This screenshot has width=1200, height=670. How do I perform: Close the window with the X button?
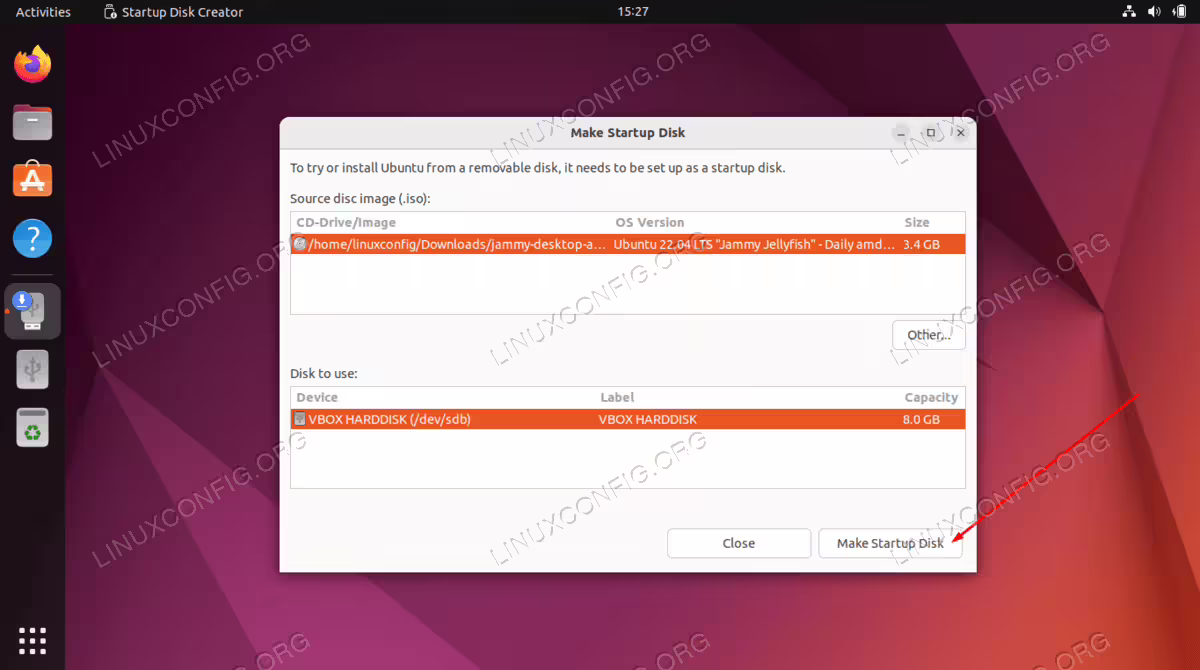point(961,132)
